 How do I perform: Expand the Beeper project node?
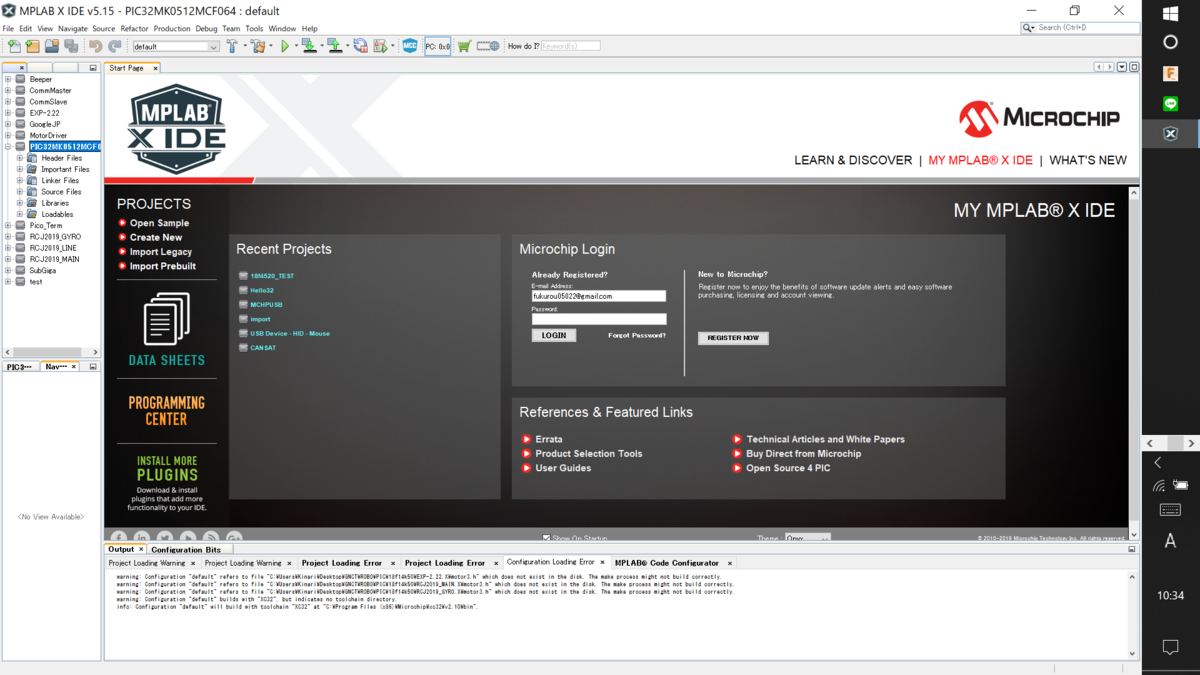8,79
